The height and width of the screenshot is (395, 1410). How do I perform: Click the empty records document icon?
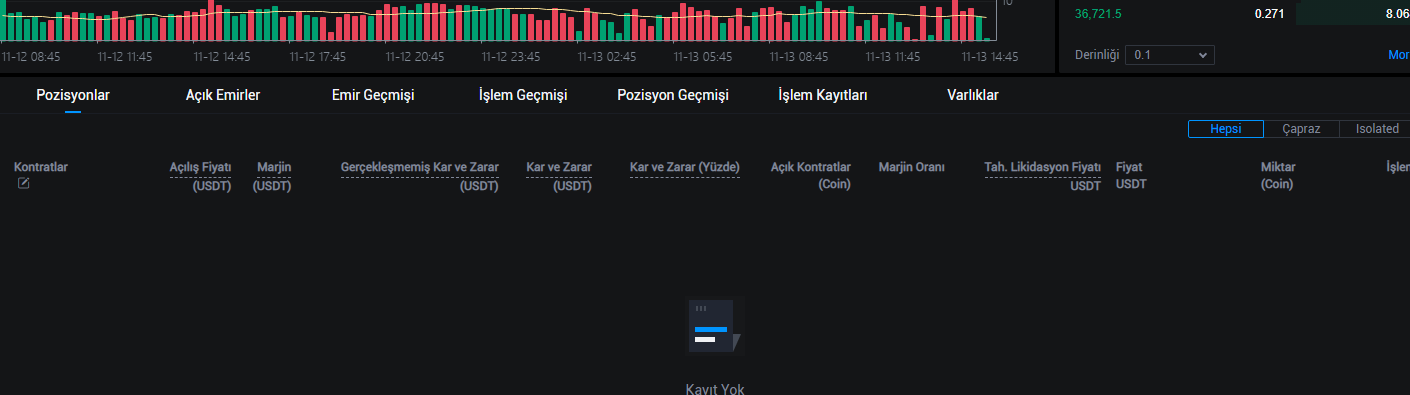pos(715,326)
